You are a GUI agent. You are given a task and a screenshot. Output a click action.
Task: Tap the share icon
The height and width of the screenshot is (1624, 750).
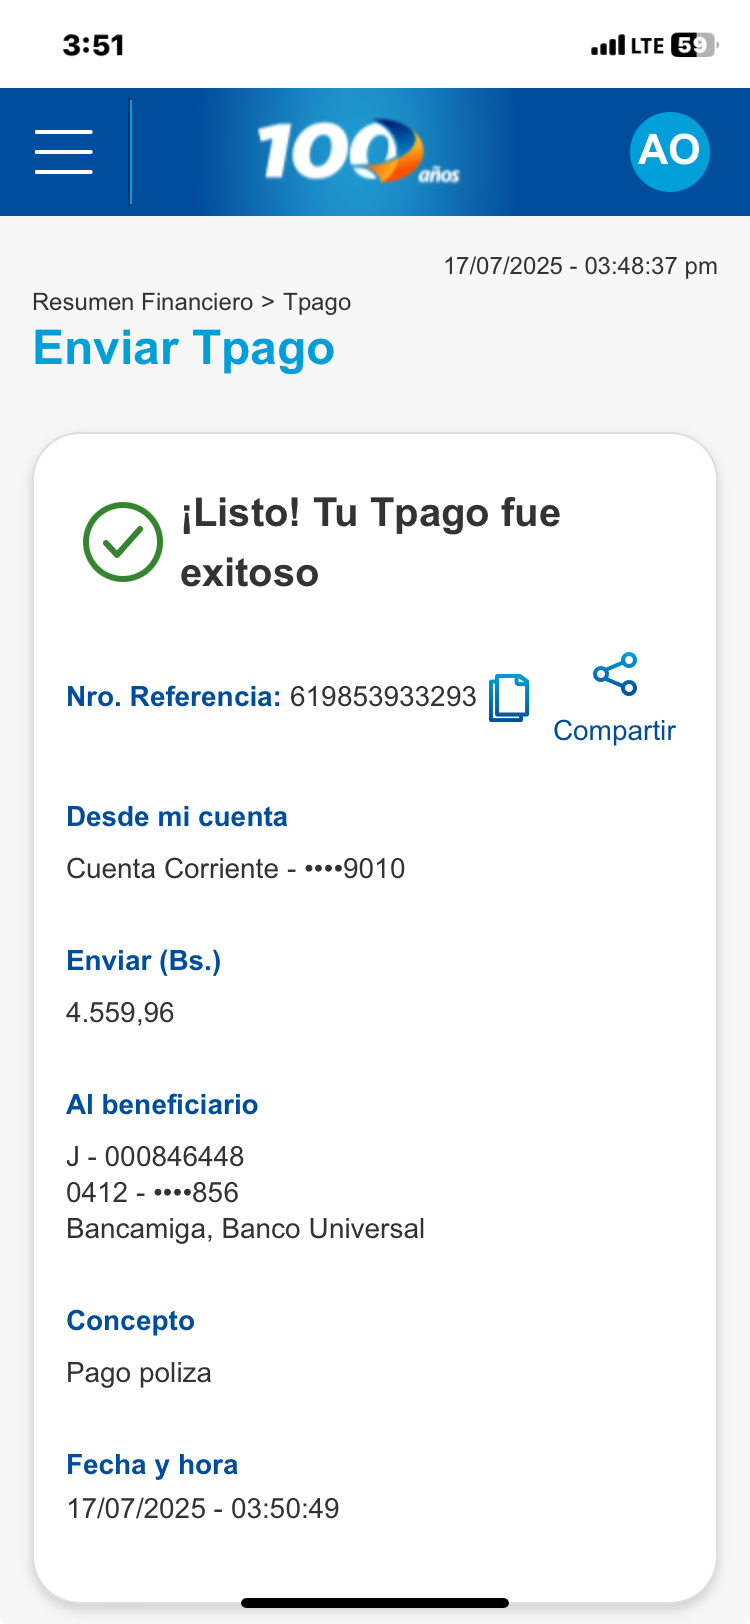point(615,674)
